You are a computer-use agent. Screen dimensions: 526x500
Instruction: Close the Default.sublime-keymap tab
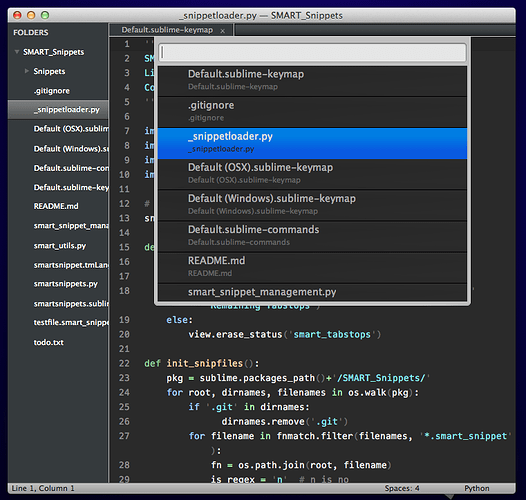coord(222,31)
